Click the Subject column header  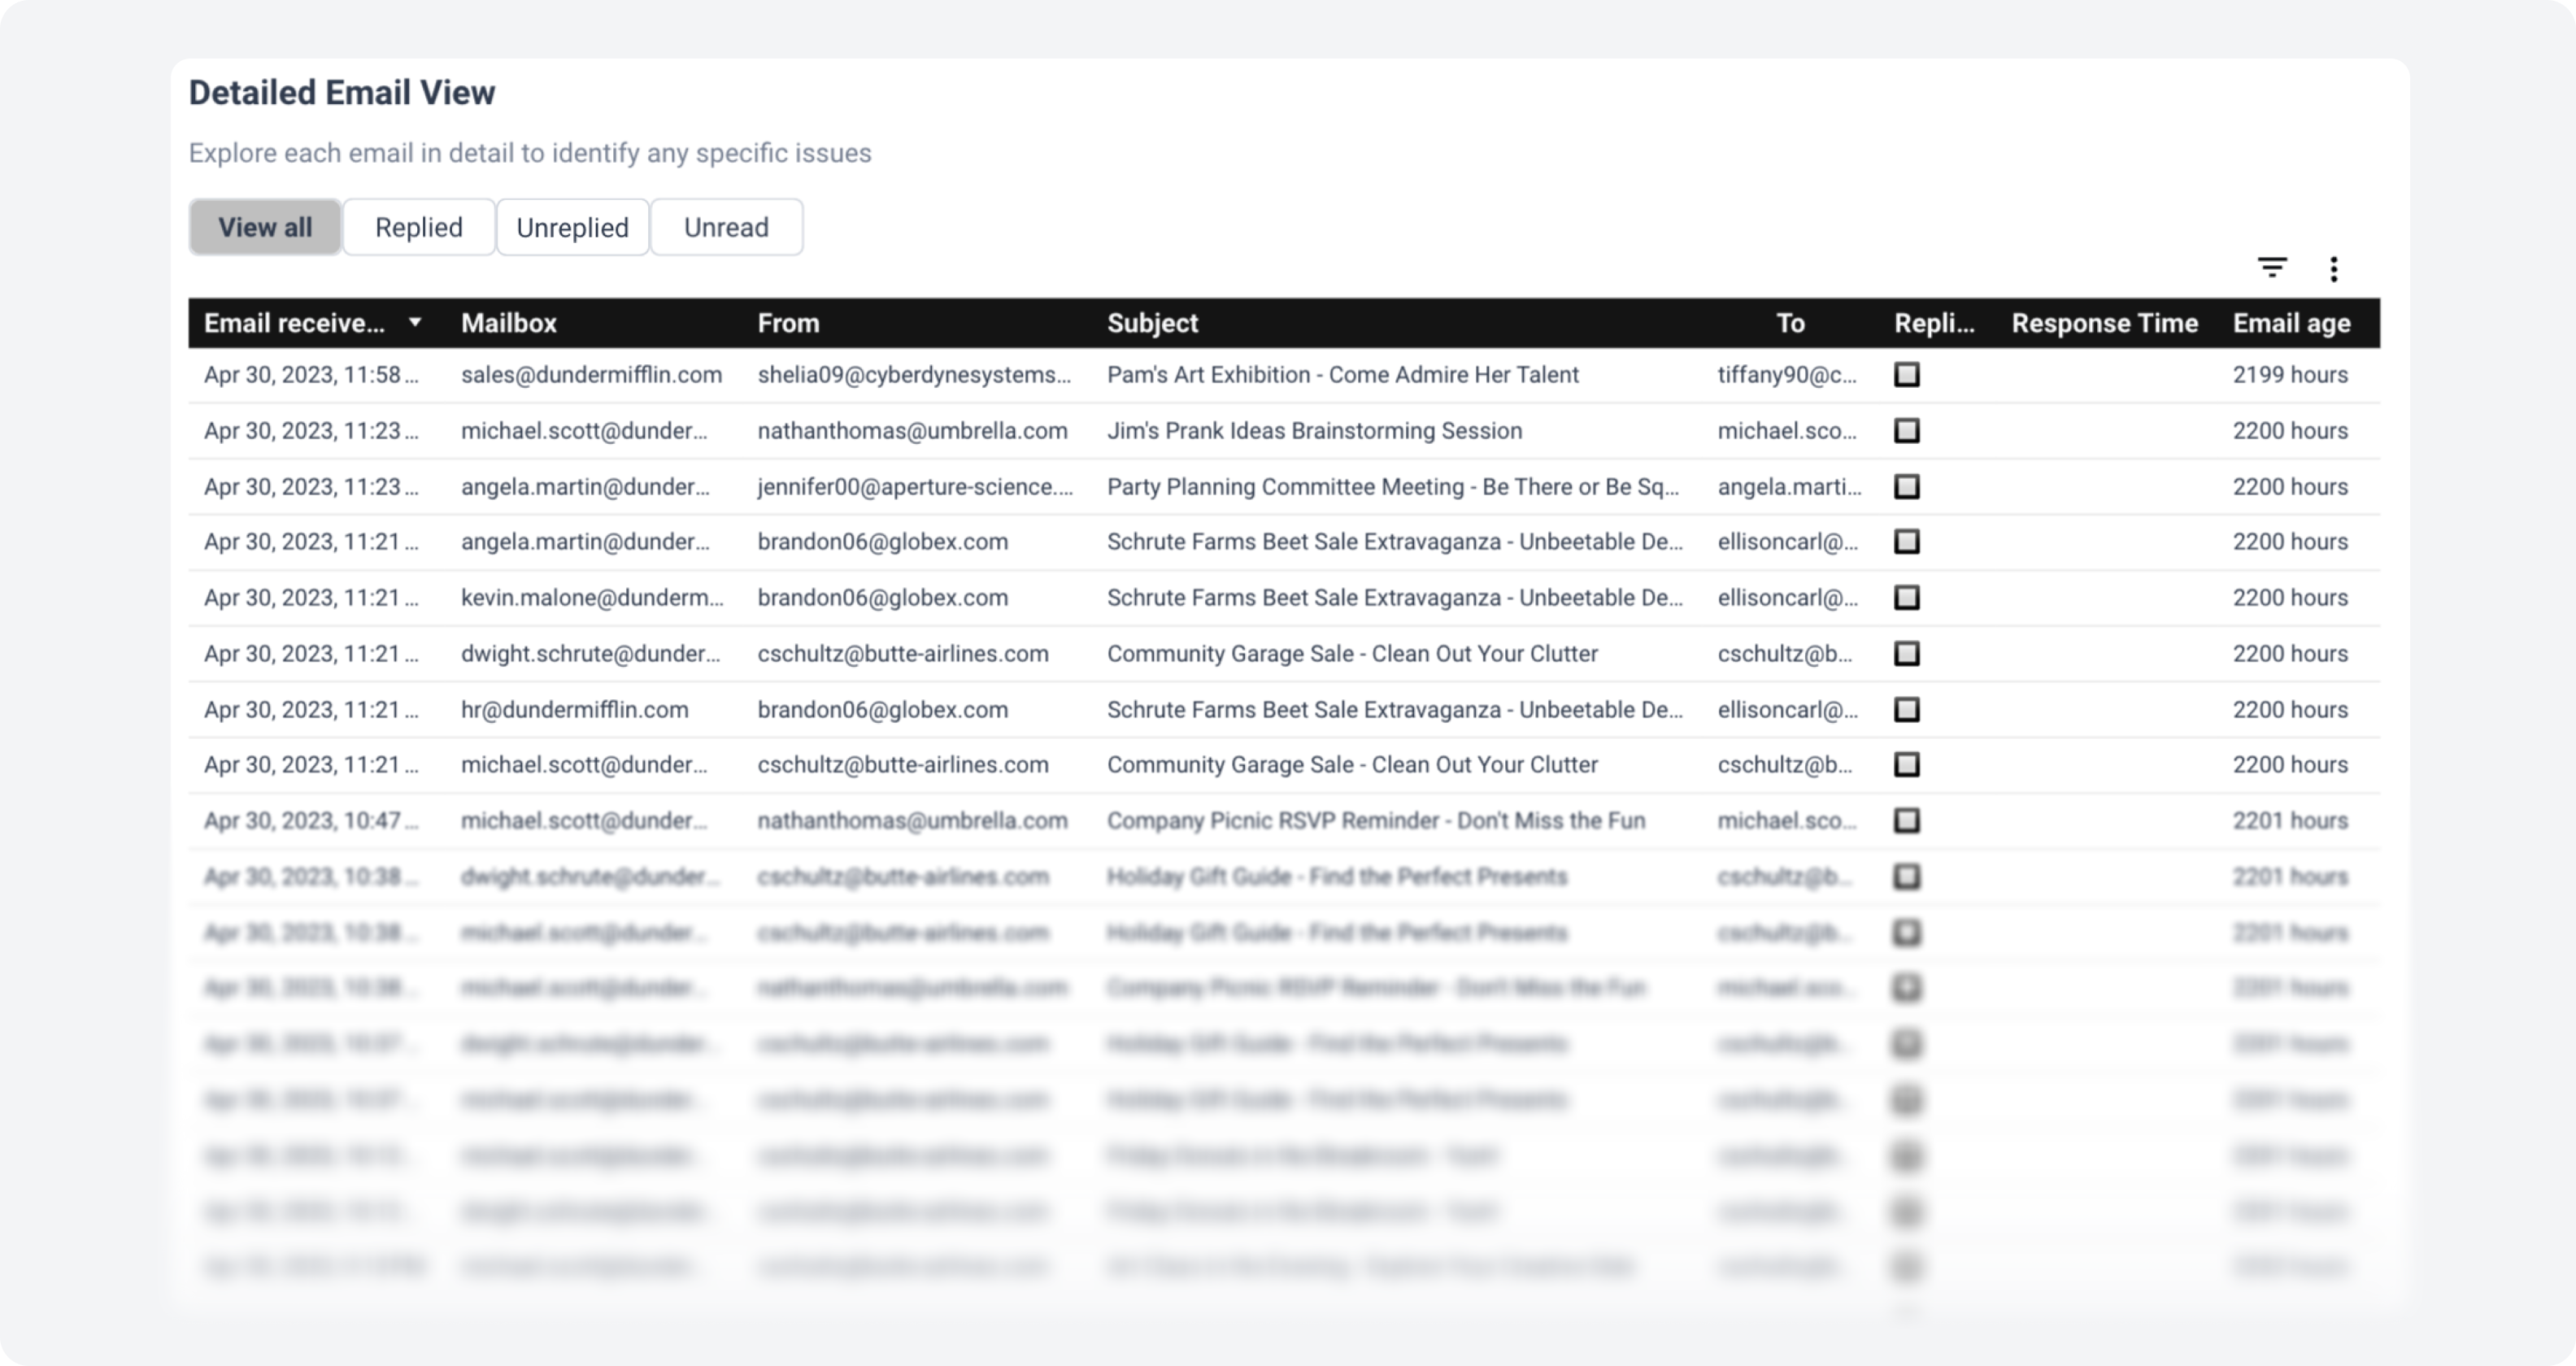(x=1152, y=323)
